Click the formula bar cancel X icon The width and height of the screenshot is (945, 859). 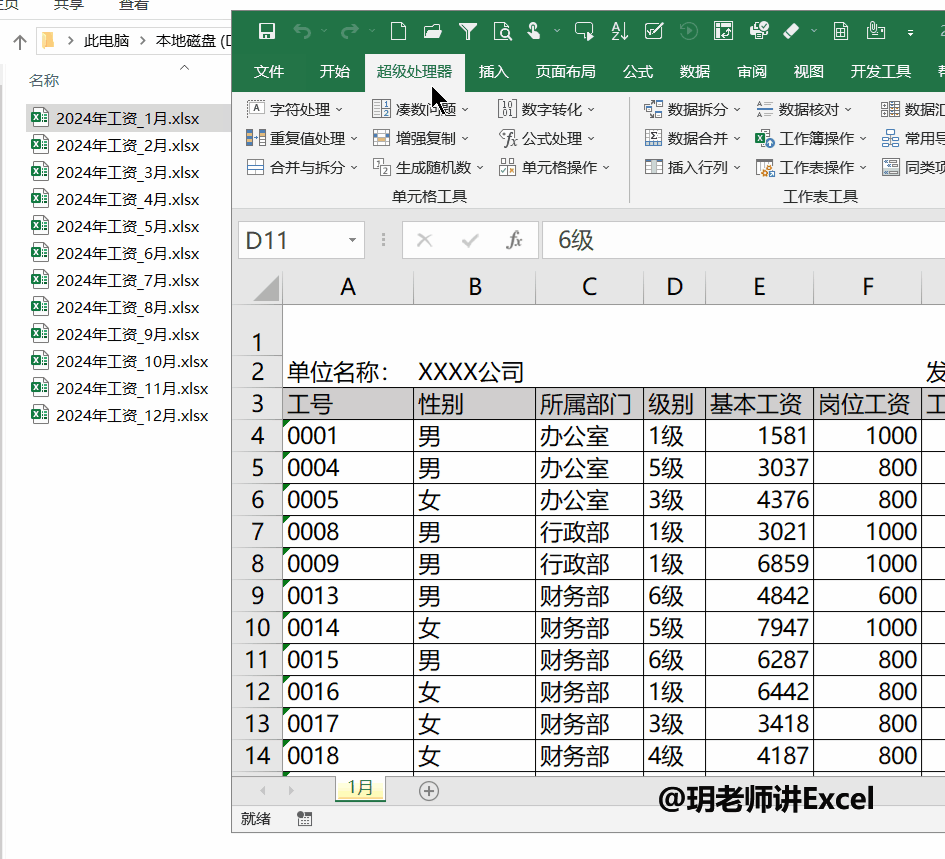[424, 241]
